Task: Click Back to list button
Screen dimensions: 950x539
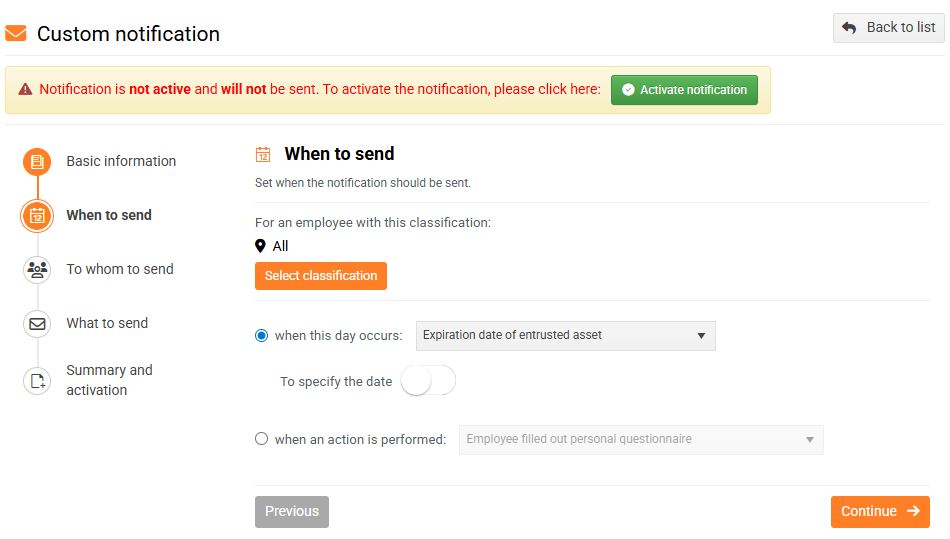Action: tap(888, 28)
